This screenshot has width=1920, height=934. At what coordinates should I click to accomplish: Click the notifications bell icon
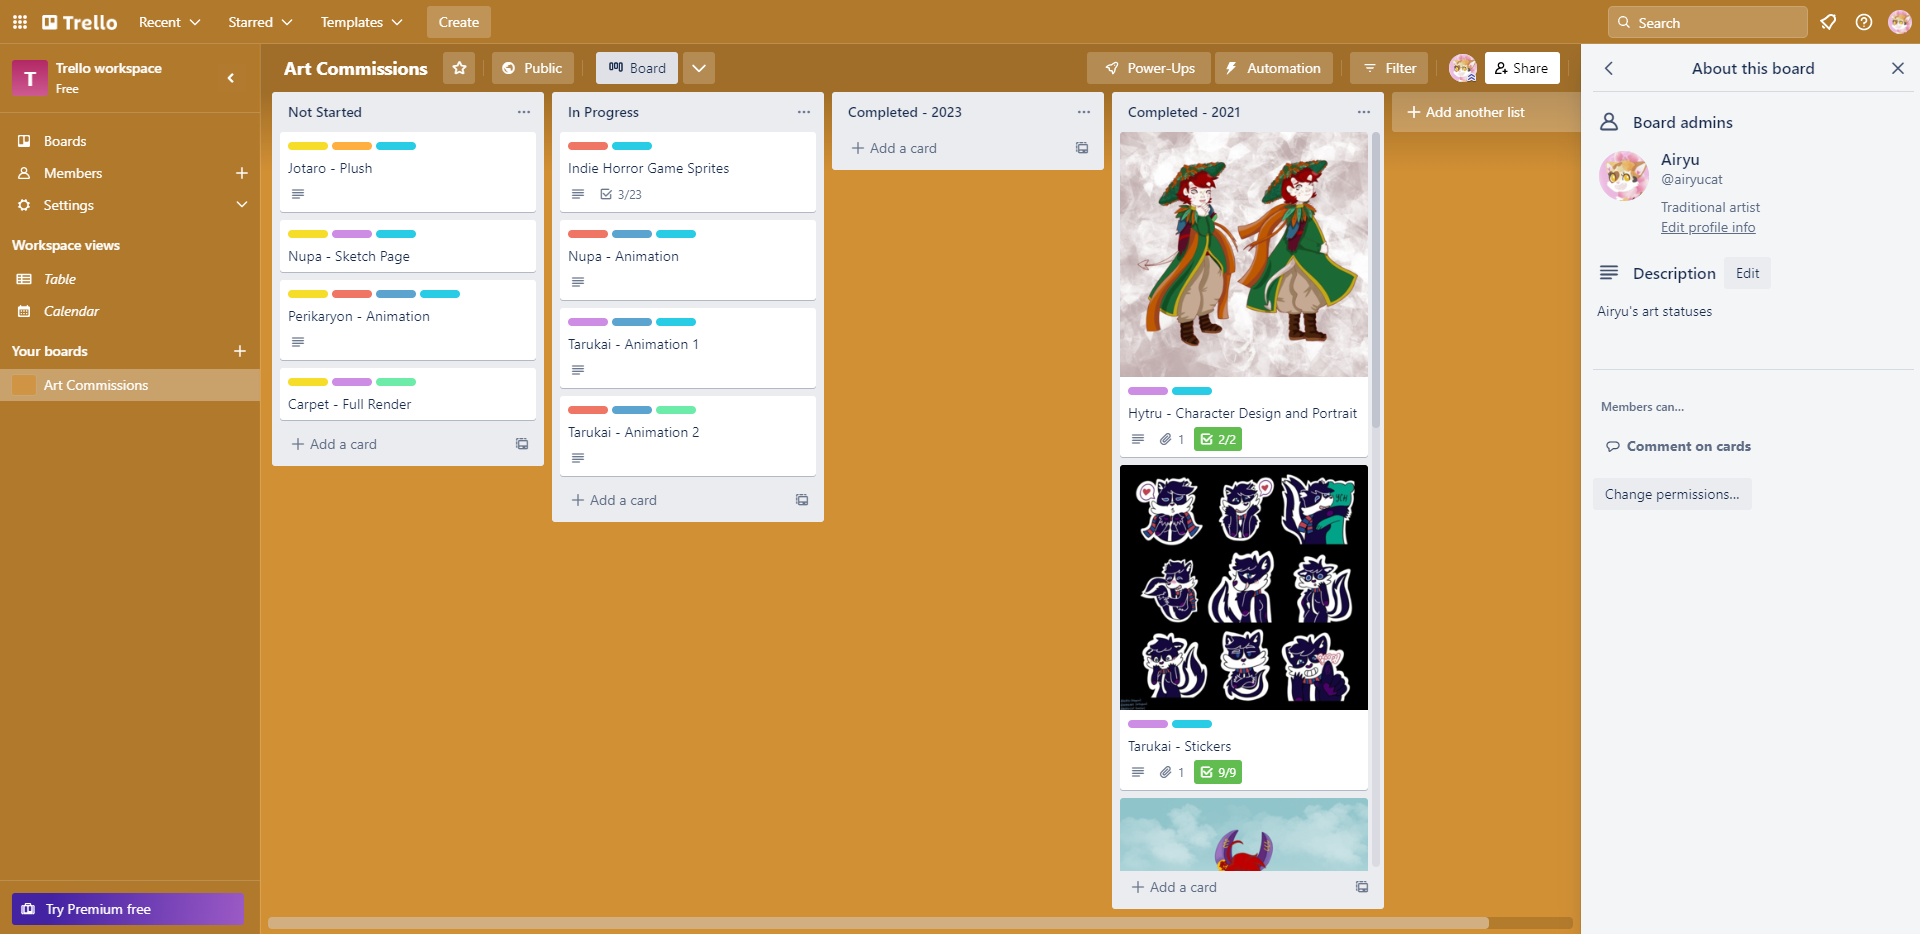click(1829, 21)
